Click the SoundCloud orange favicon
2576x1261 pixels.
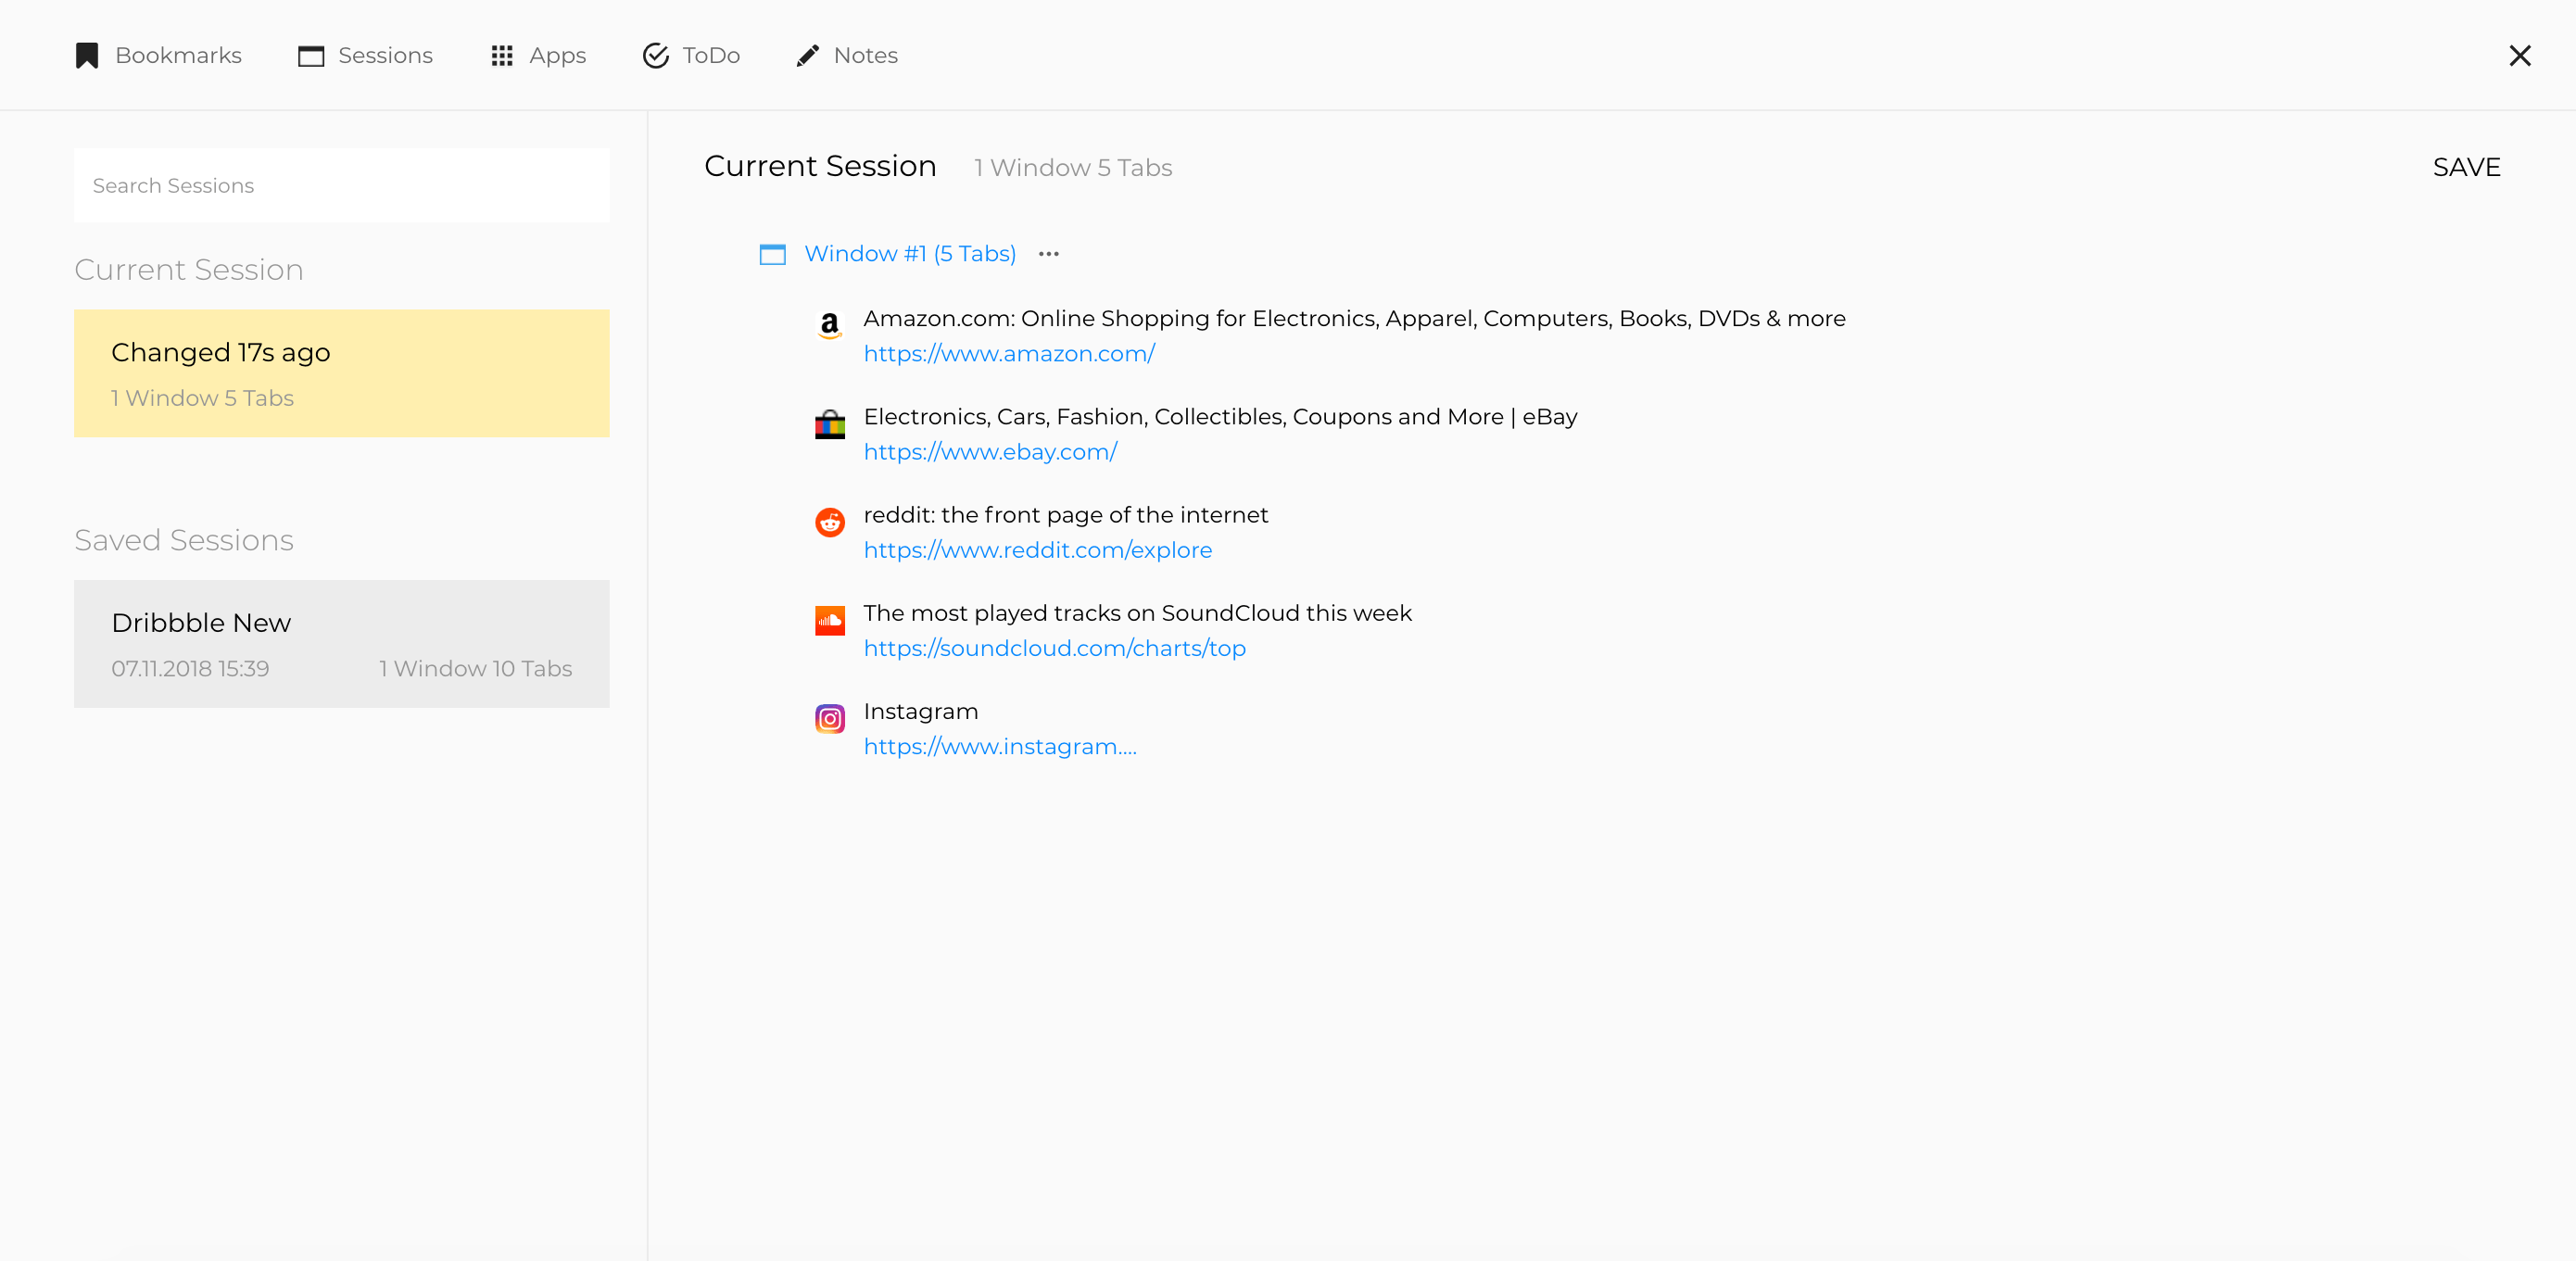click(829, 620)
